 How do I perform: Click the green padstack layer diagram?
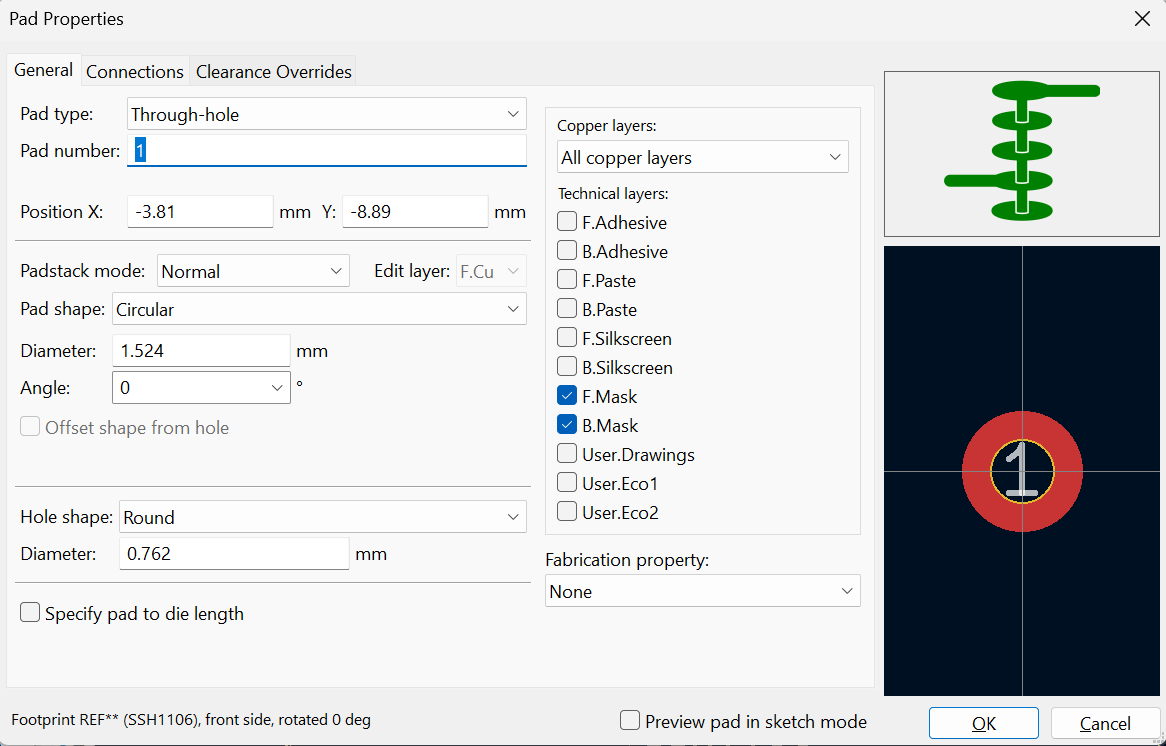[1022, 154]
